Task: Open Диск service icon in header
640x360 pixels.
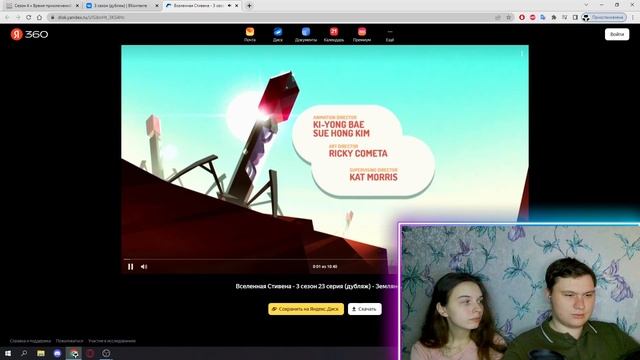Action: tap(278, 35)
